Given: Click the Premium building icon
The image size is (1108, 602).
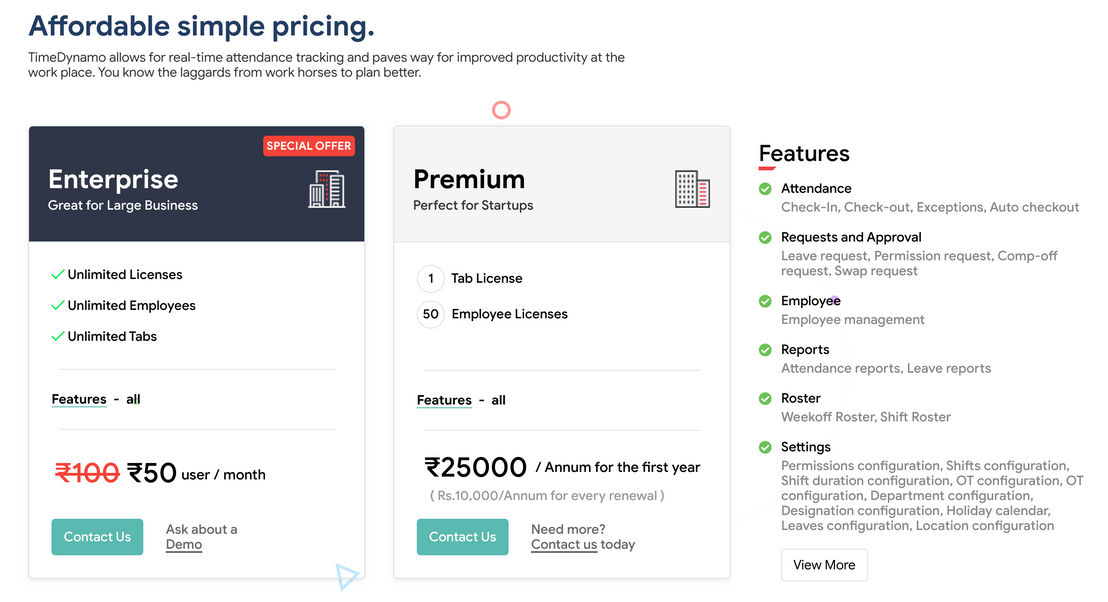Looking at the screenshot, I should click(692, 189).
